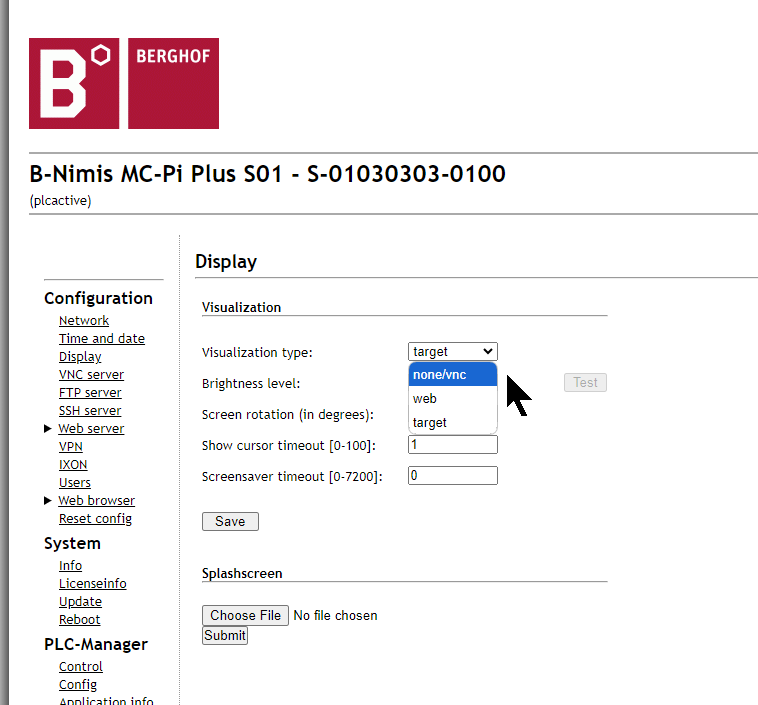Click the B-Nimis MC-Pi Plus S01 title
This screenshot has width=758, height=705.
[267, 174]
